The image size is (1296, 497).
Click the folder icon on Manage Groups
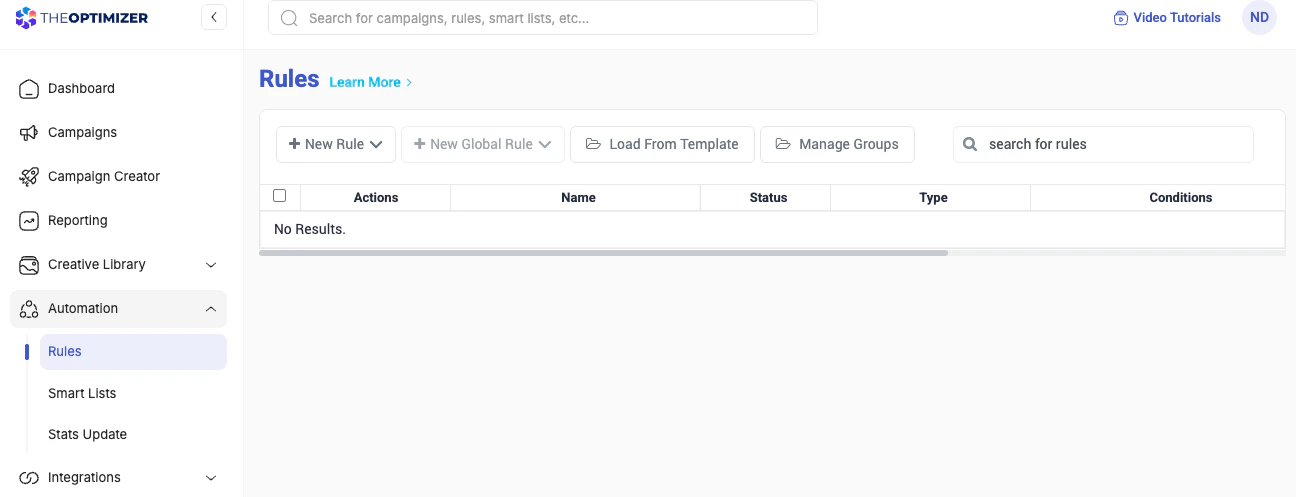coord(783,144)
